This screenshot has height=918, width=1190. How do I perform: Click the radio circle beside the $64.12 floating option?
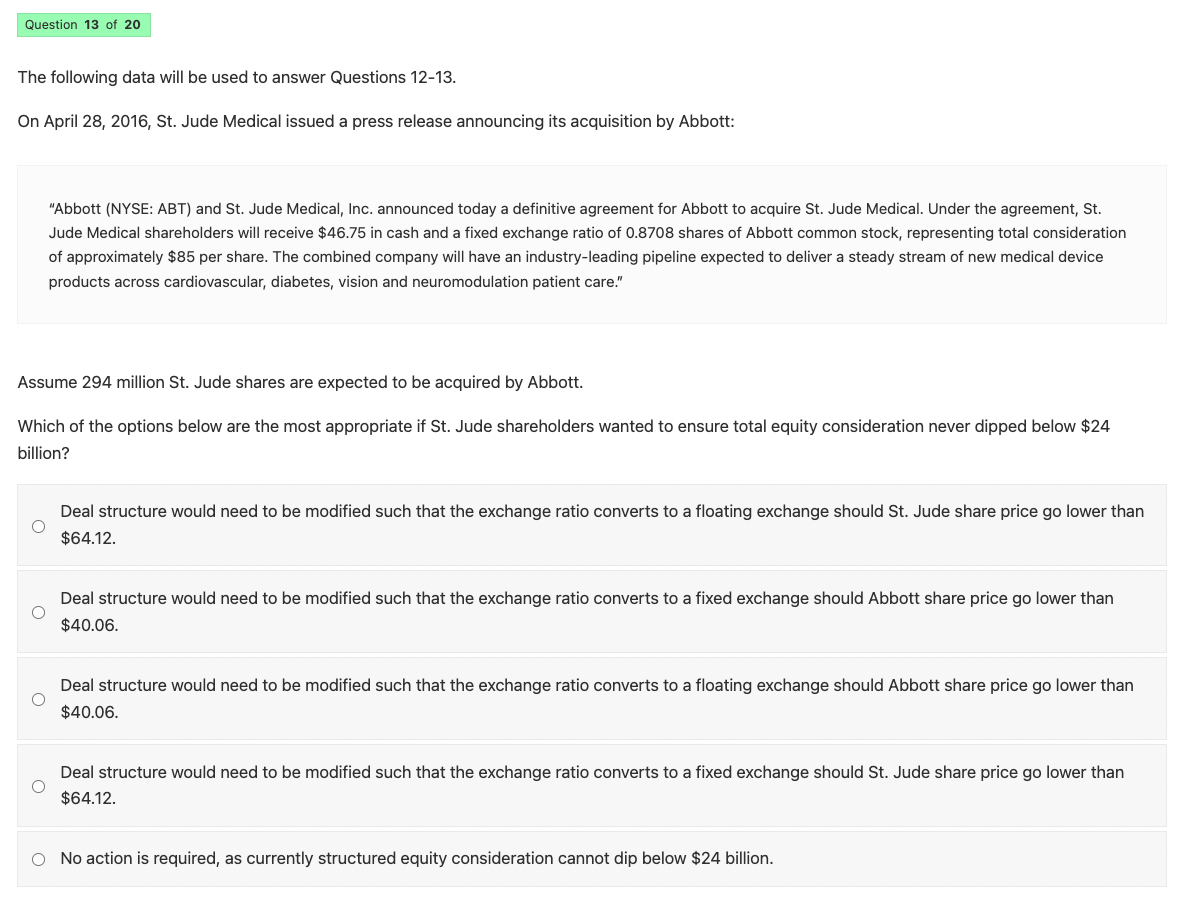(37, 525)
